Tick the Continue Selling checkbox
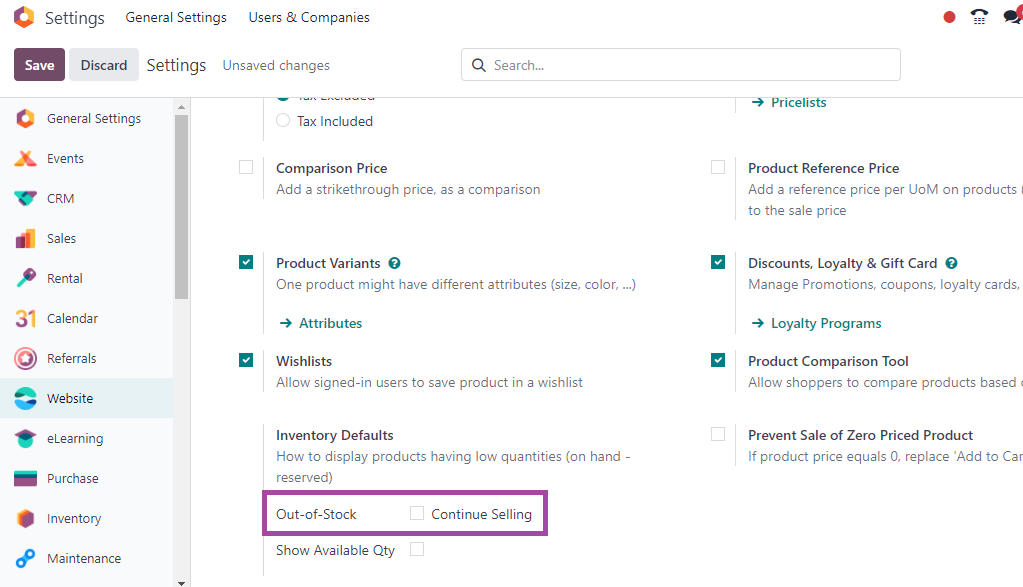The image size is (1023, 587). pyautogui.click(x=417, y=514)
